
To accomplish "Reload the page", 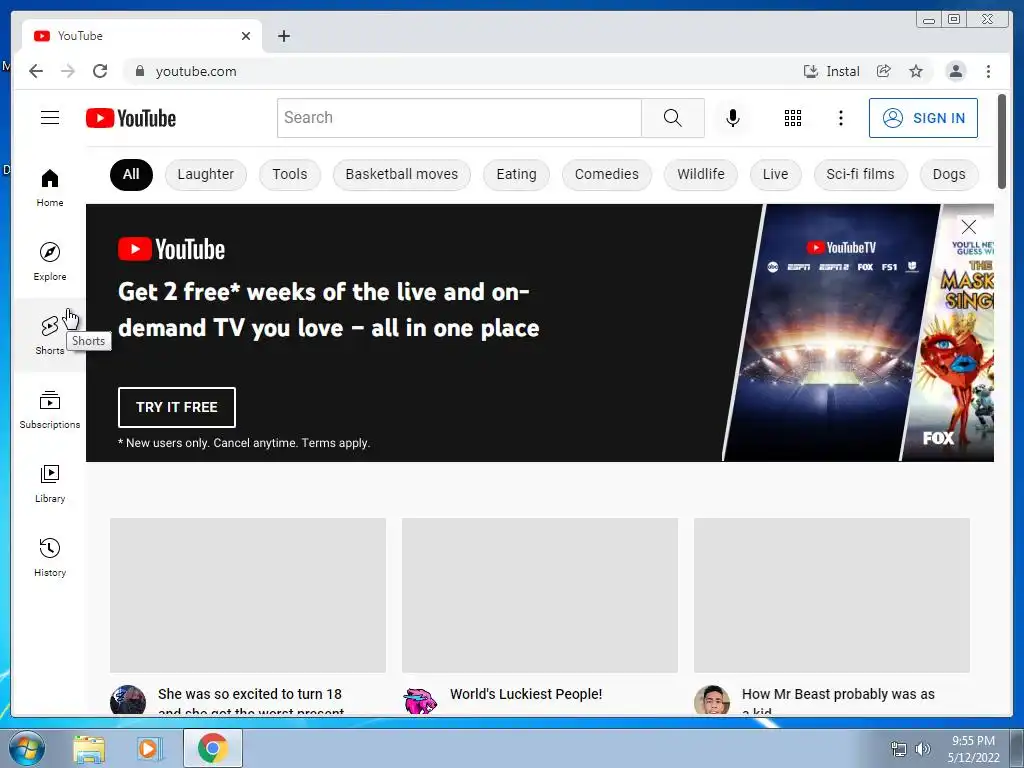I will click(x=100, y=71).
